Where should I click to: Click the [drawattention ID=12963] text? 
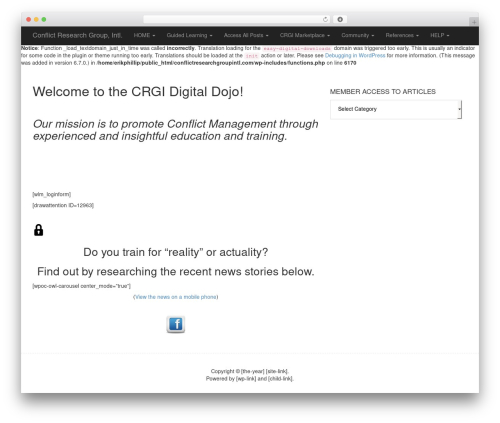click(x=63, y=205)
